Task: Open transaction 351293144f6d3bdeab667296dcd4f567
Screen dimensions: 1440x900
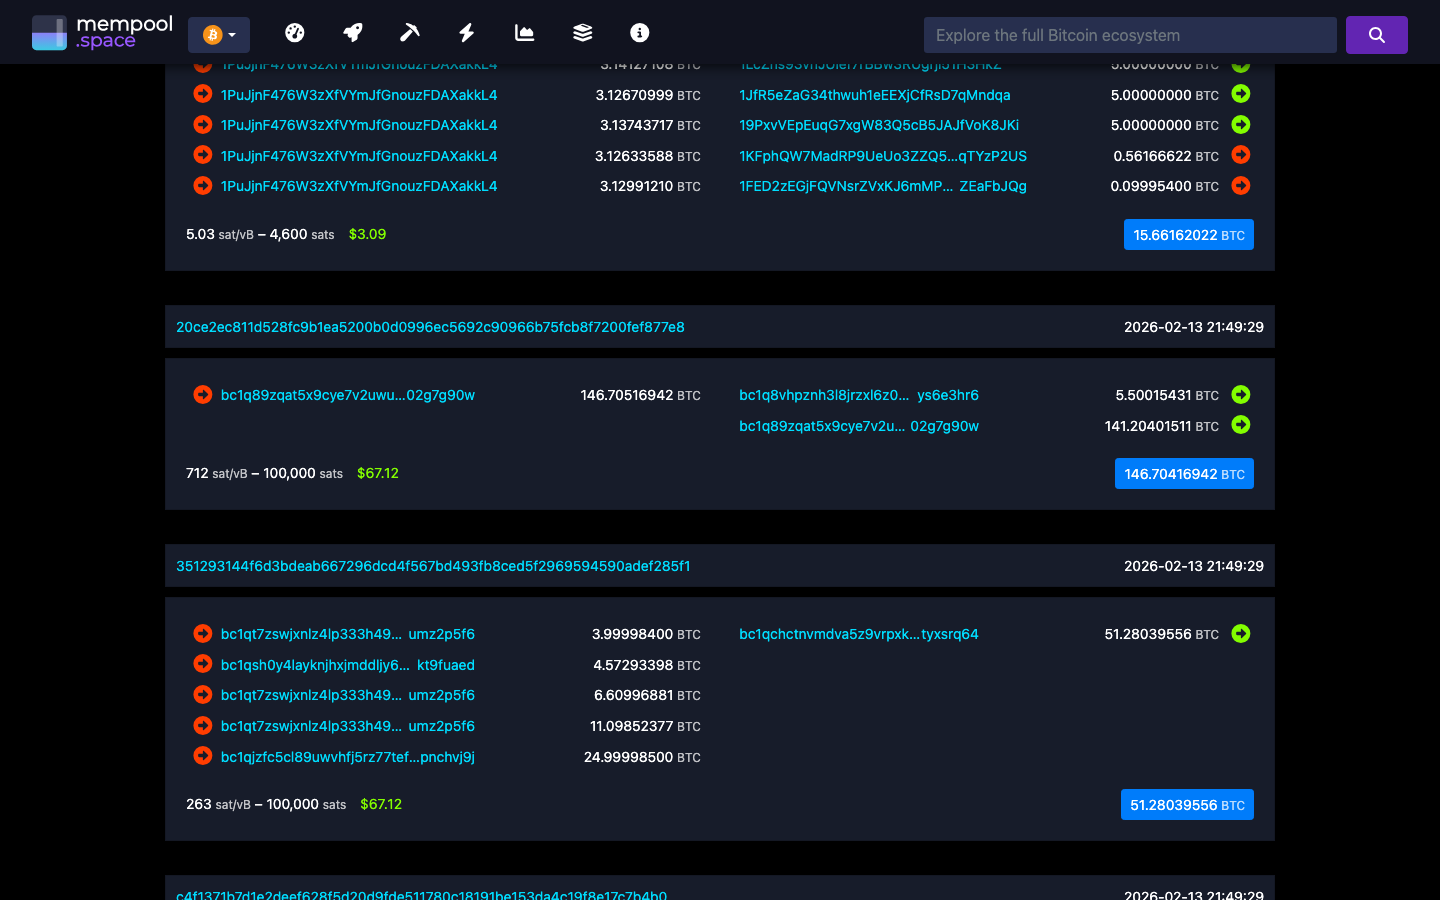Action: tap(434, 565)
